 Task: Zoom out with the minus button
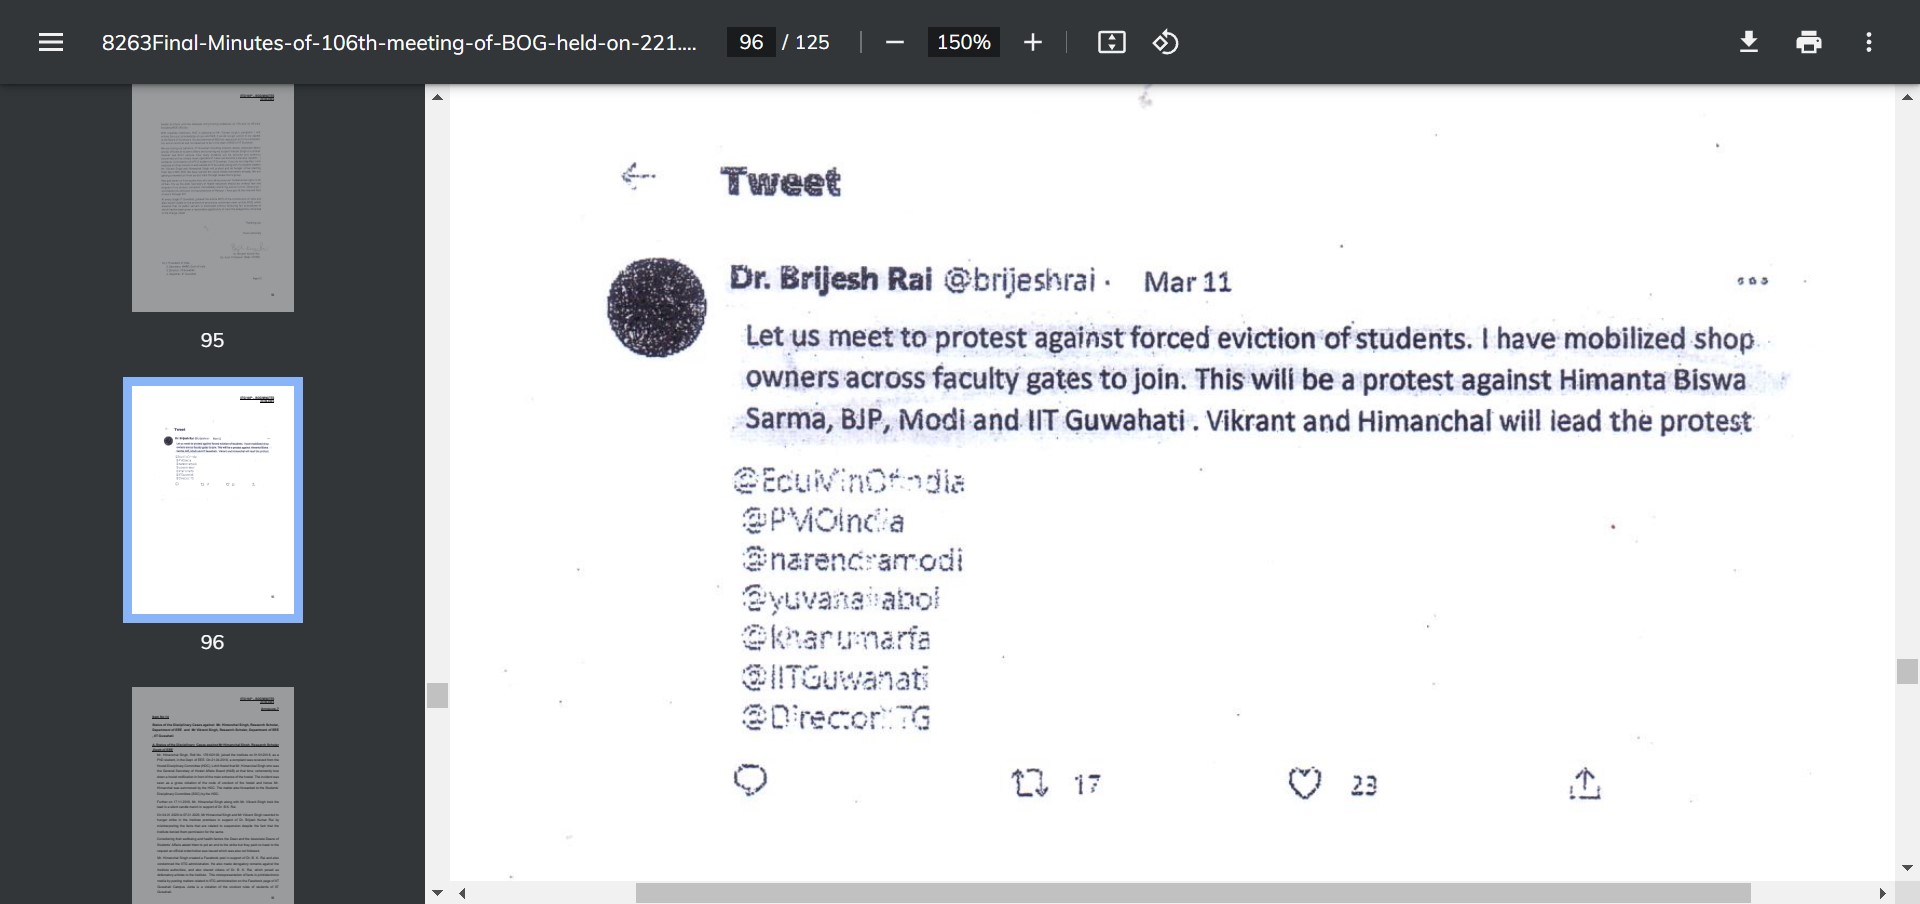click(895, 42)
